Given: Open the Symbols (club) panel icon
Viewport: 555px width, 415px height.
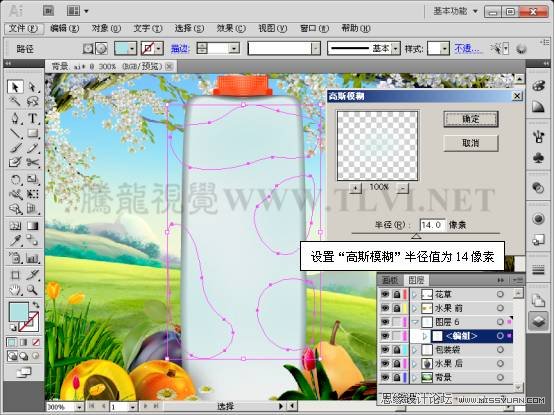Looking at the screenshot, I should [539, 158].
